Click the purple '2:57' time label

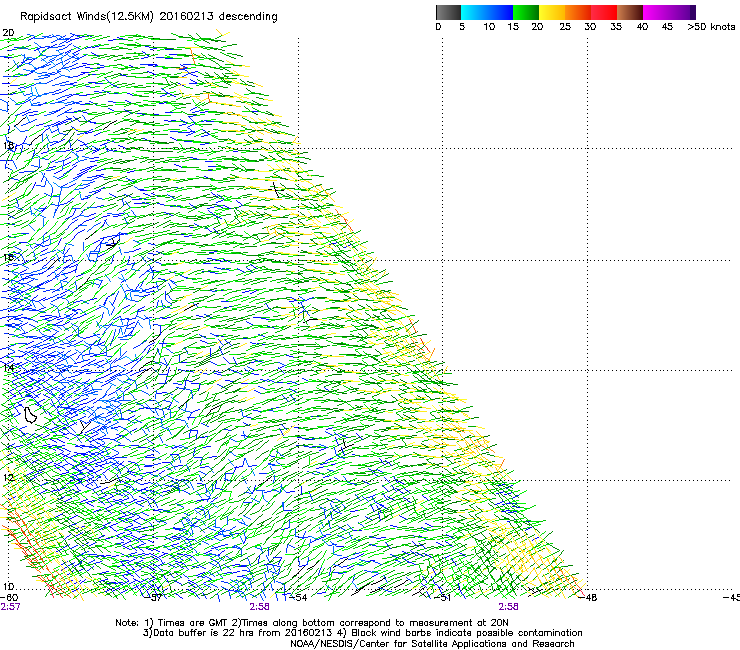click(10, 607)
